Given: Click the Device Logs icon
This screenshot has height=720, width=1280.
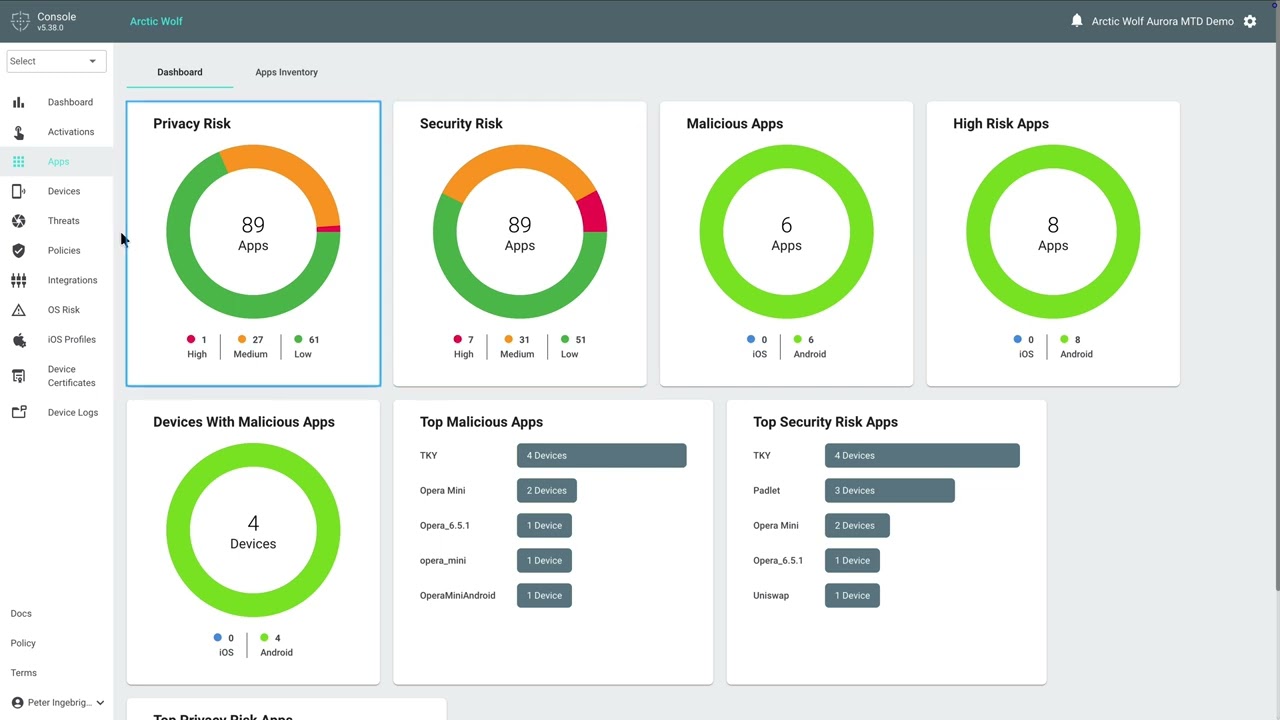Looking at the screenshot, I should tap(19, 412).
